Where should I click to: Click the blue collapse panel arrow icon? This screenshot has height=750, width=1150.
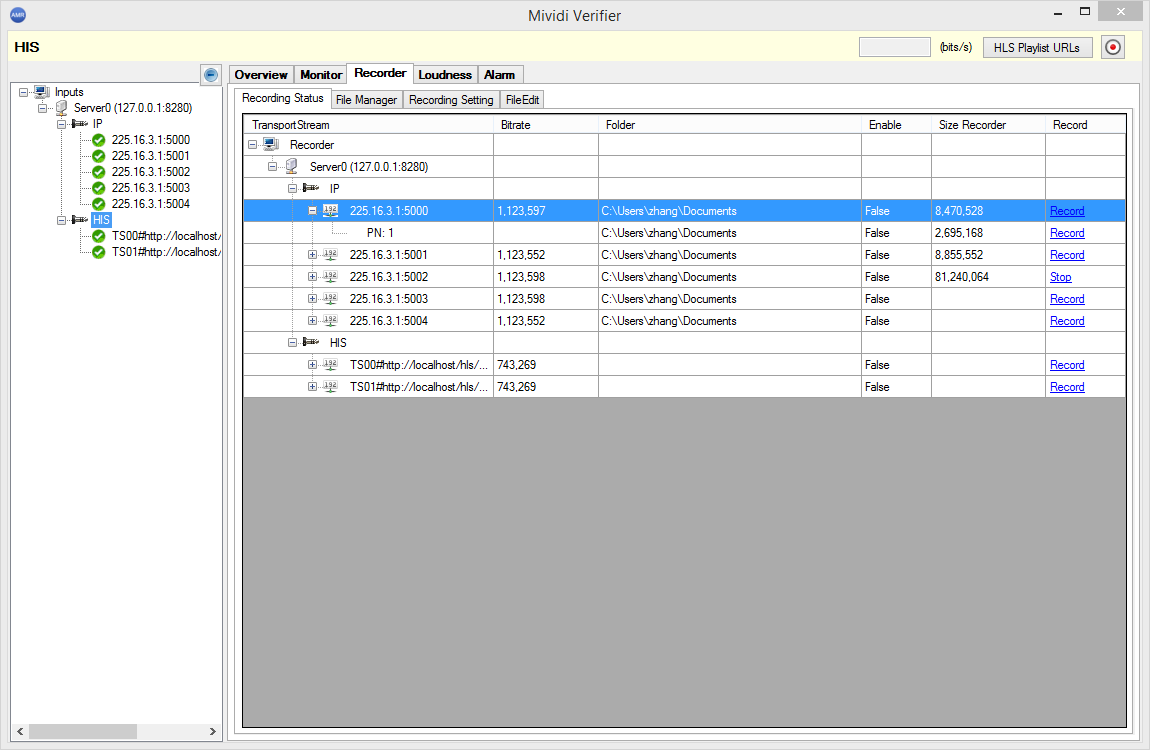210,75
